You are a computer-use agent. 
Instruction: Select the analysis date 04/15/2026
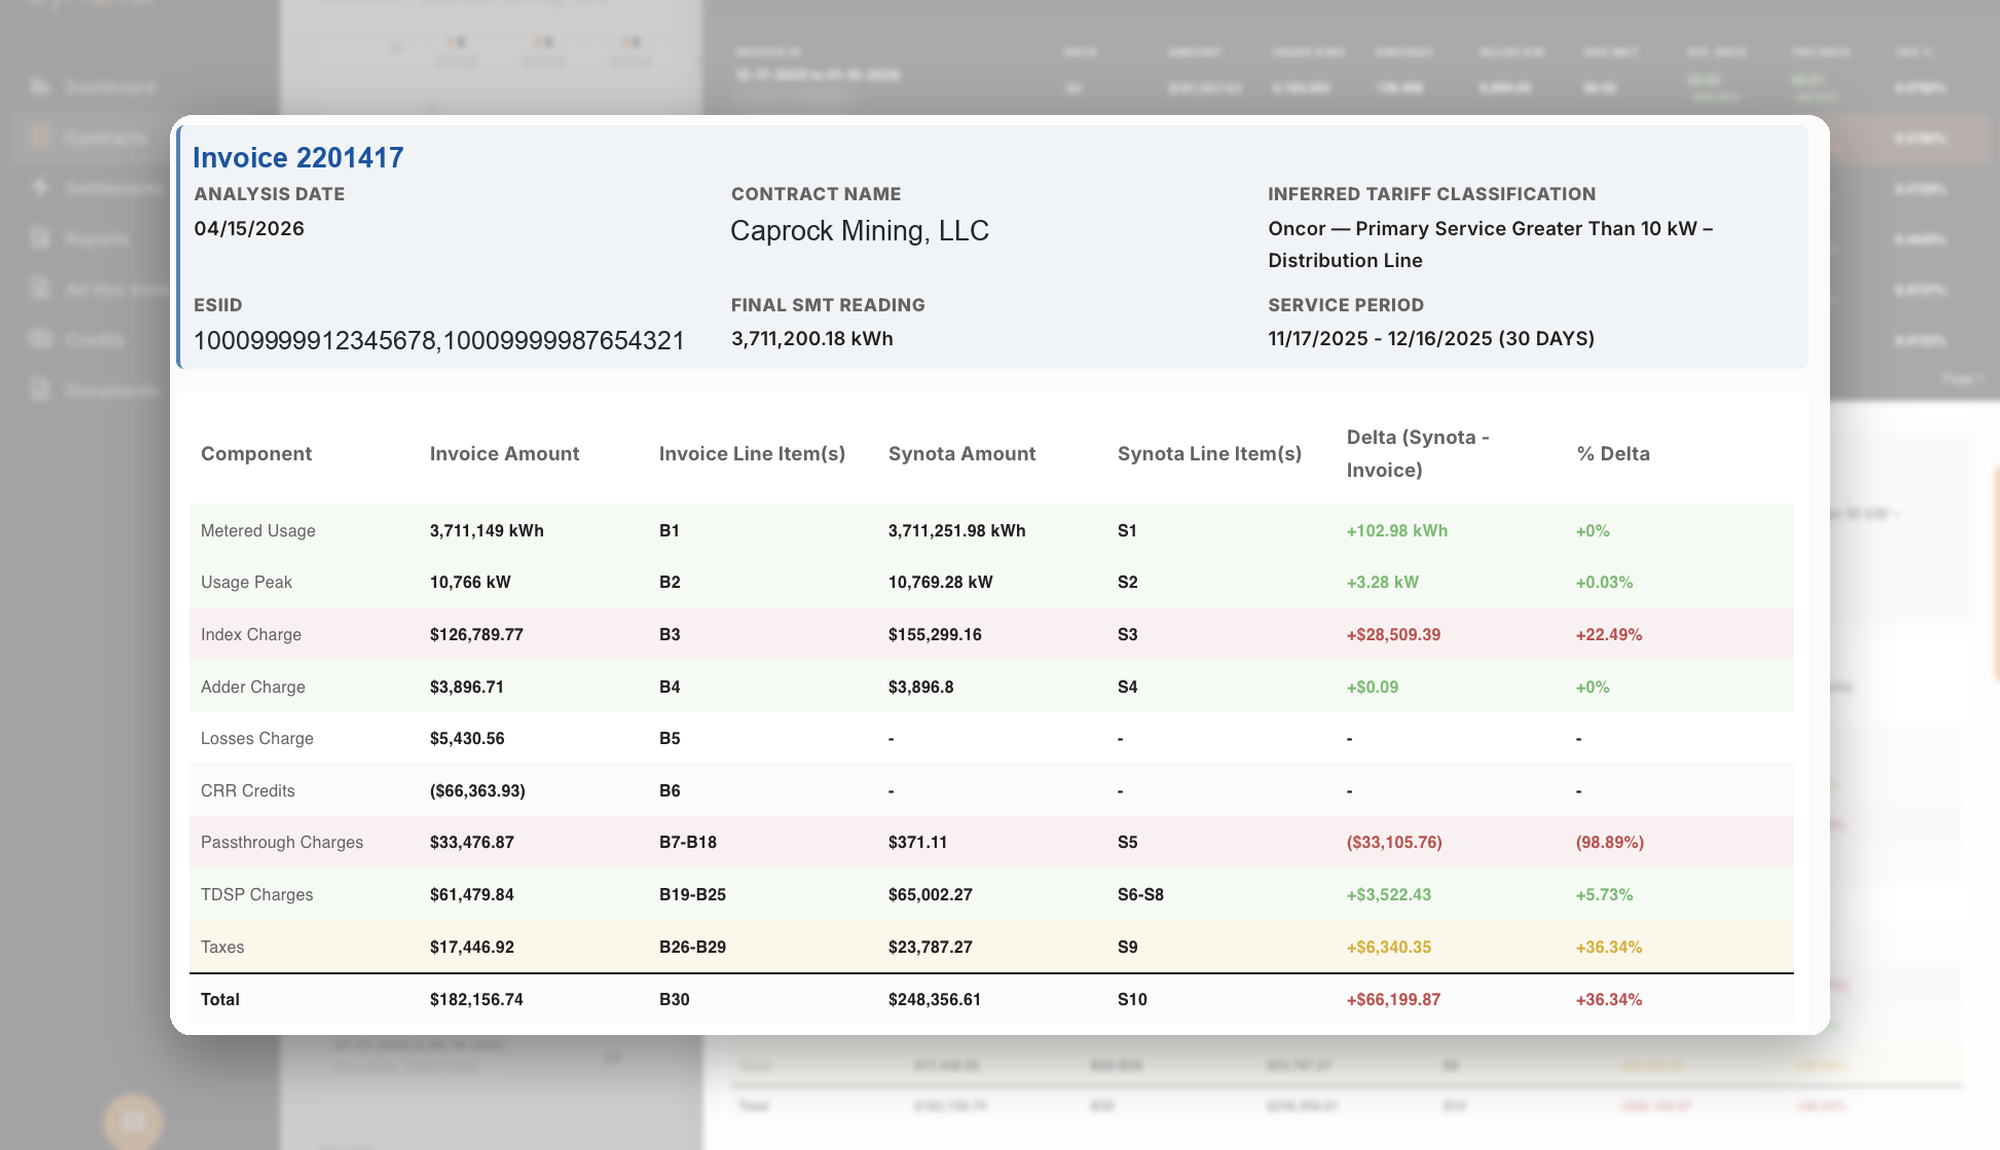tap(249, 229)
